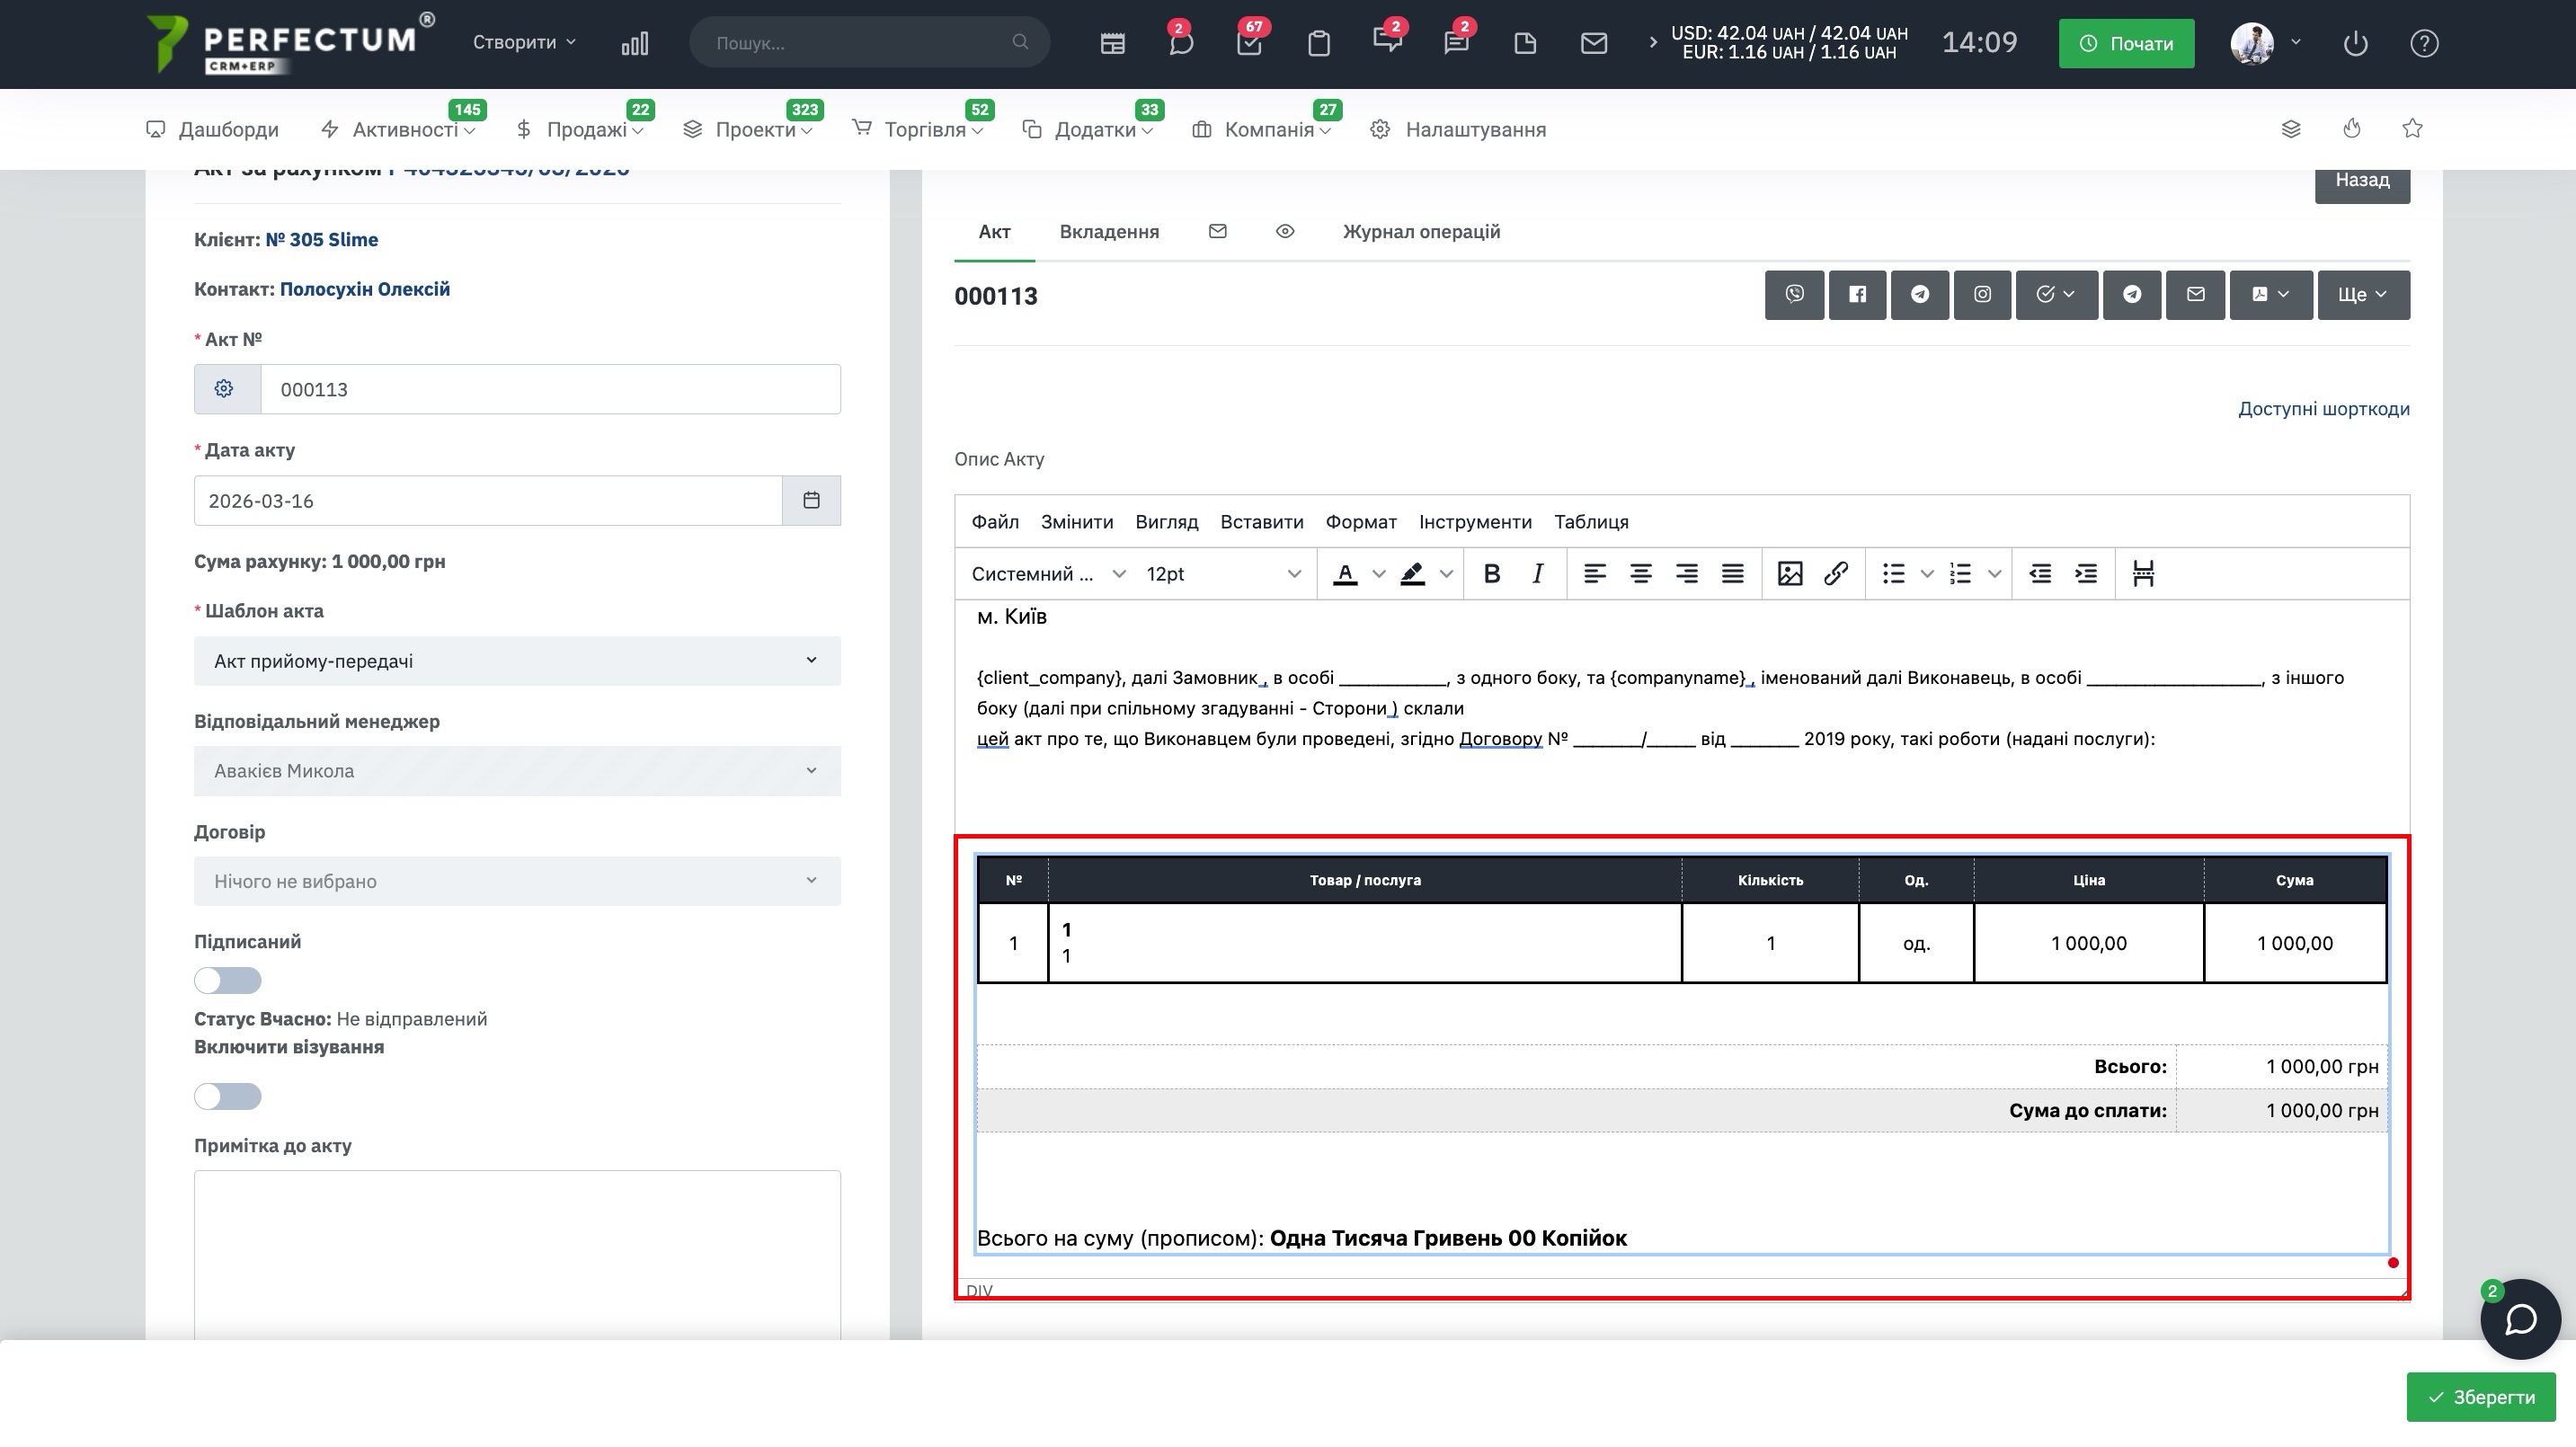Expand the Шаблон акта dropdown
The width and height of the screenshot is (2576, 1447).
pyautogui.click(x=517, y=661)
